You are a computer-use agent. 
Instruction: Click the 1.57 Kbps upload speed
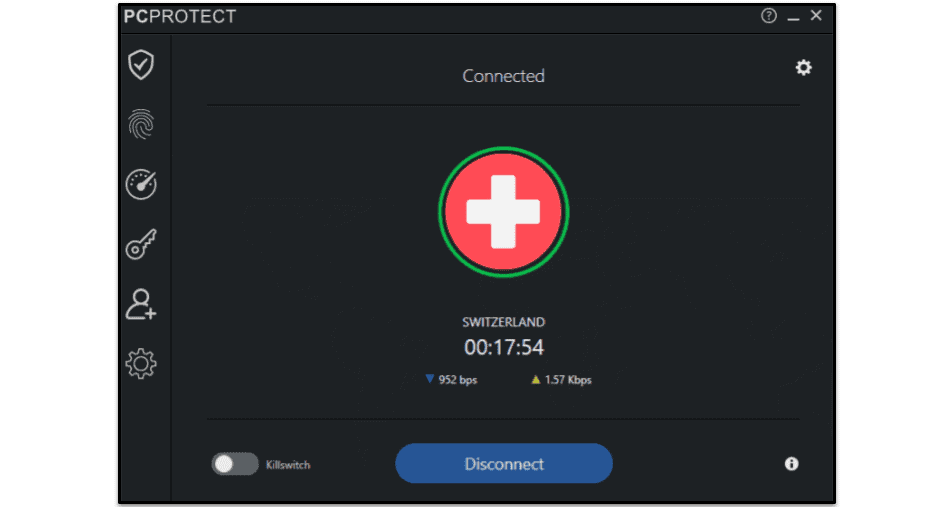pyautogui.click(x=562, y=379)
